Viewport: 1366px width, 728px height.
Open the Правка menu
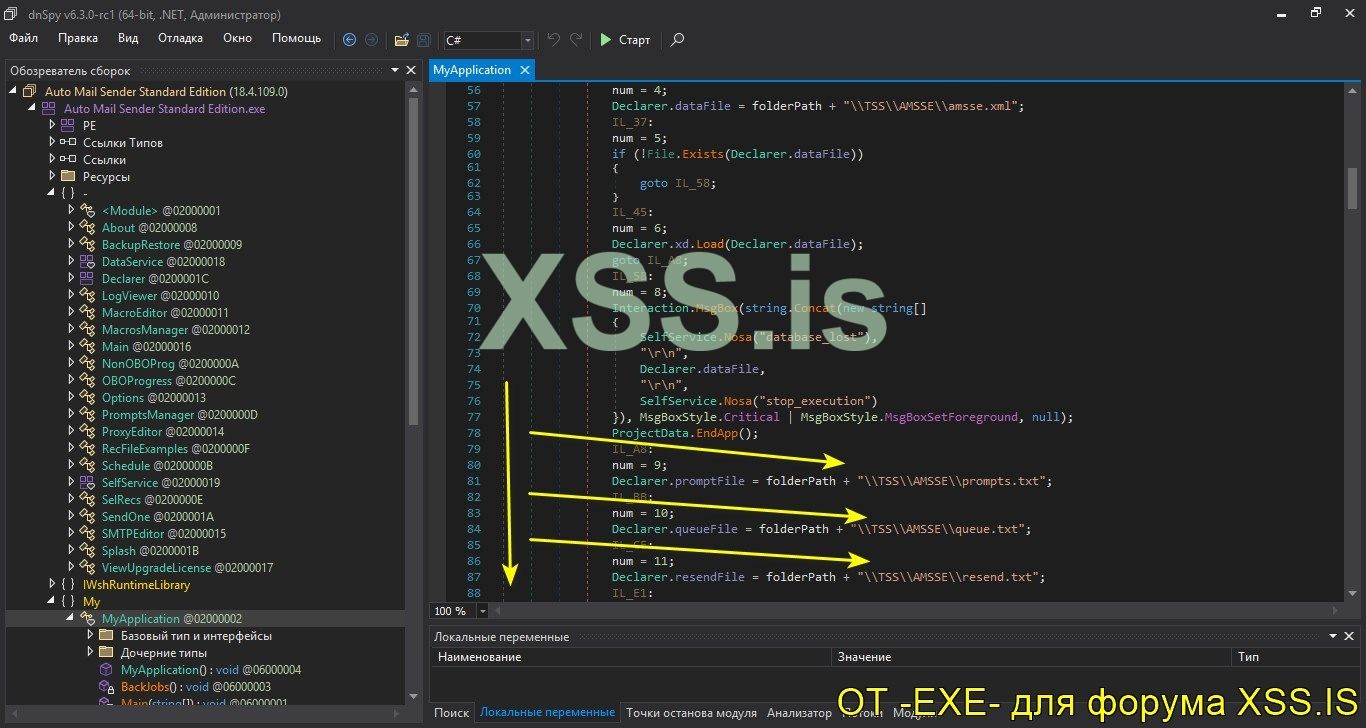78,38
